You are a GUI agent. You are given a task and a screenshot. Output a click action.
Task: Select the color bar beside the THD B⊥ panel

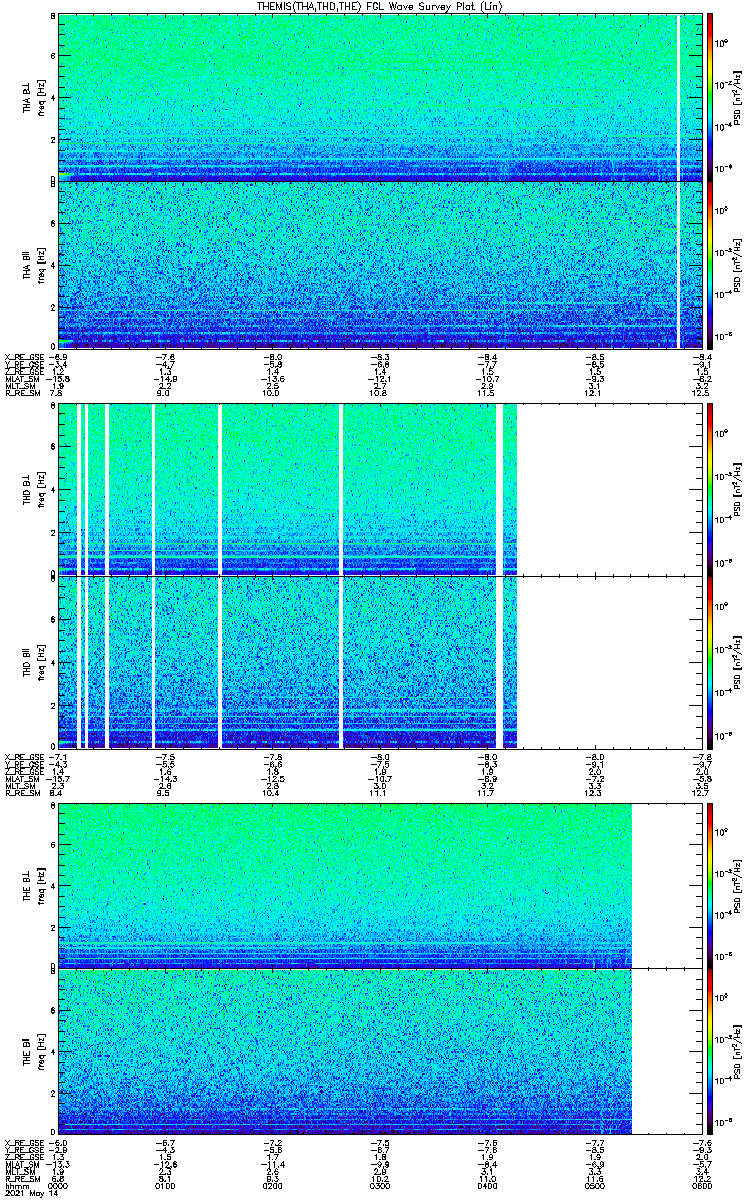click(710, 488)
